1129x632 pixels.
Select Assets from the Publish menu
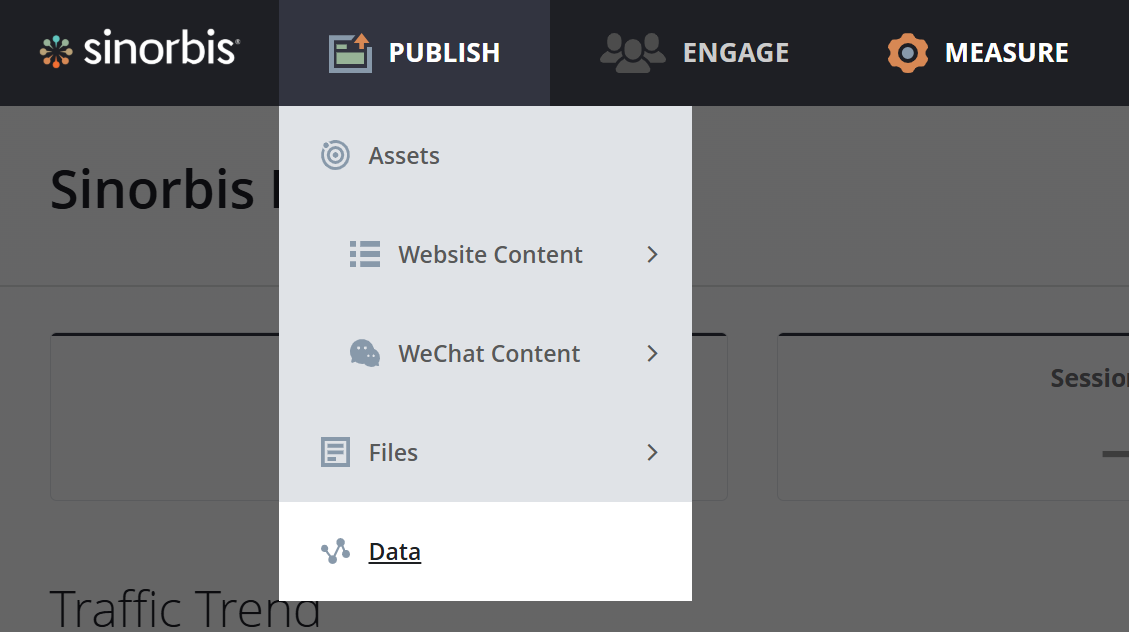pos(404,155)
